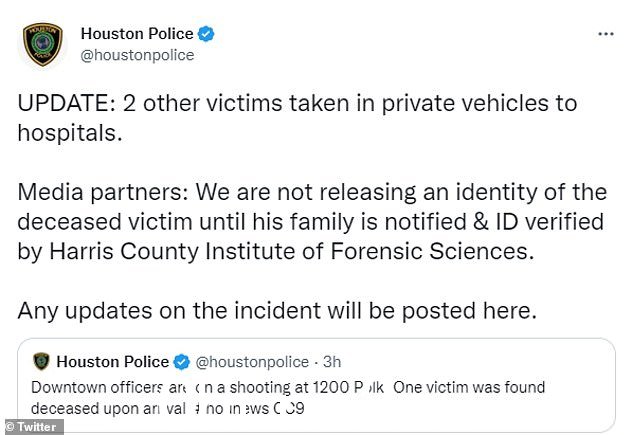Open the 3h timestamp of the quoted tweet
Image resolution: width=632 pixels, height=435 pixels.
[x=332, y=362]
